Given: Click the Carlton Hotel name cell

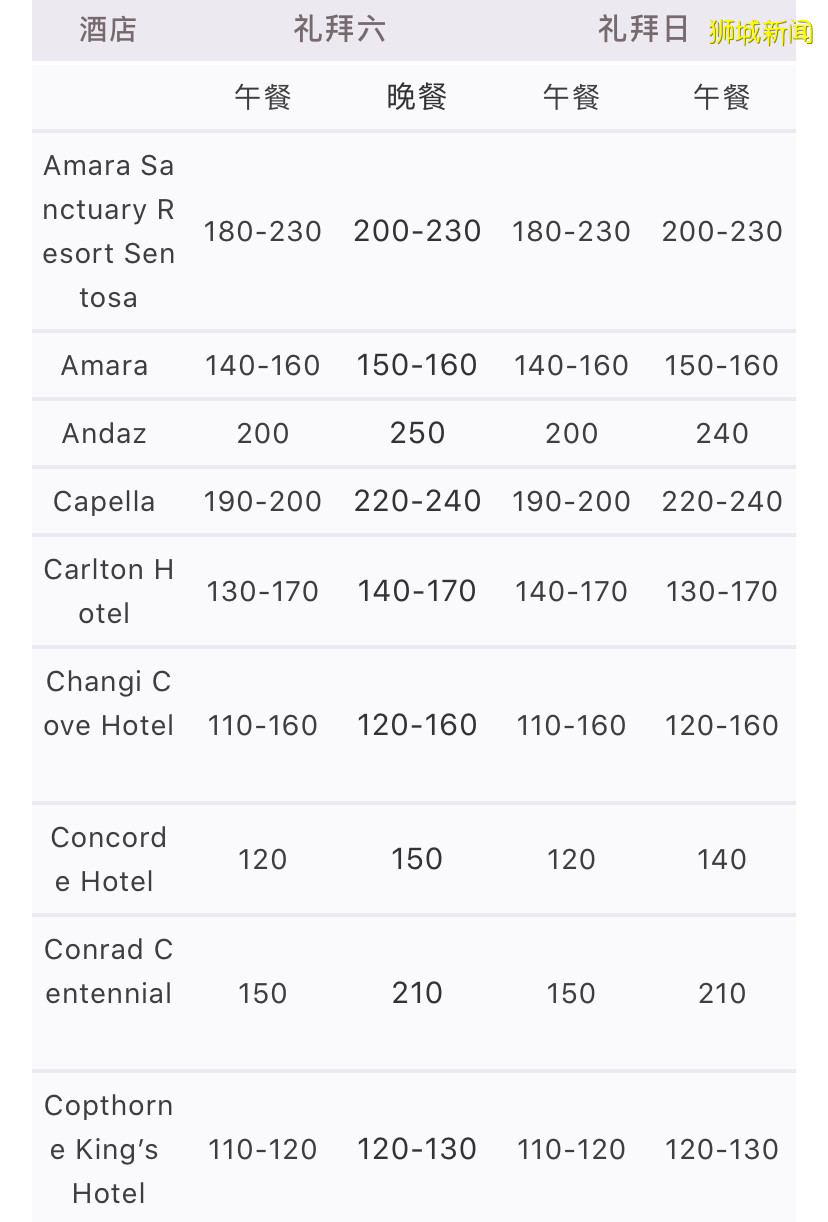Looking at the screenshot, I should (x=108, y=591).
